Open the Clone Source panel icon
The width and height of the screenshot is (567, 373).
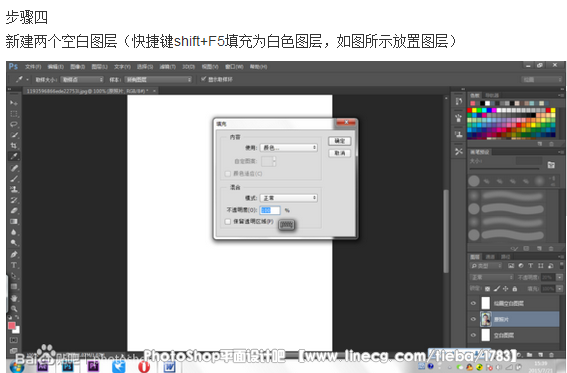tap(459, 134)
